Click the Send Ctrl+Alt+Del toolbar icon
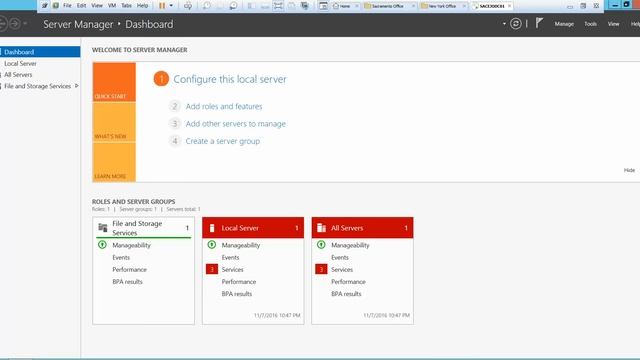This screenshot has width=640, height=360. [188, 6]
